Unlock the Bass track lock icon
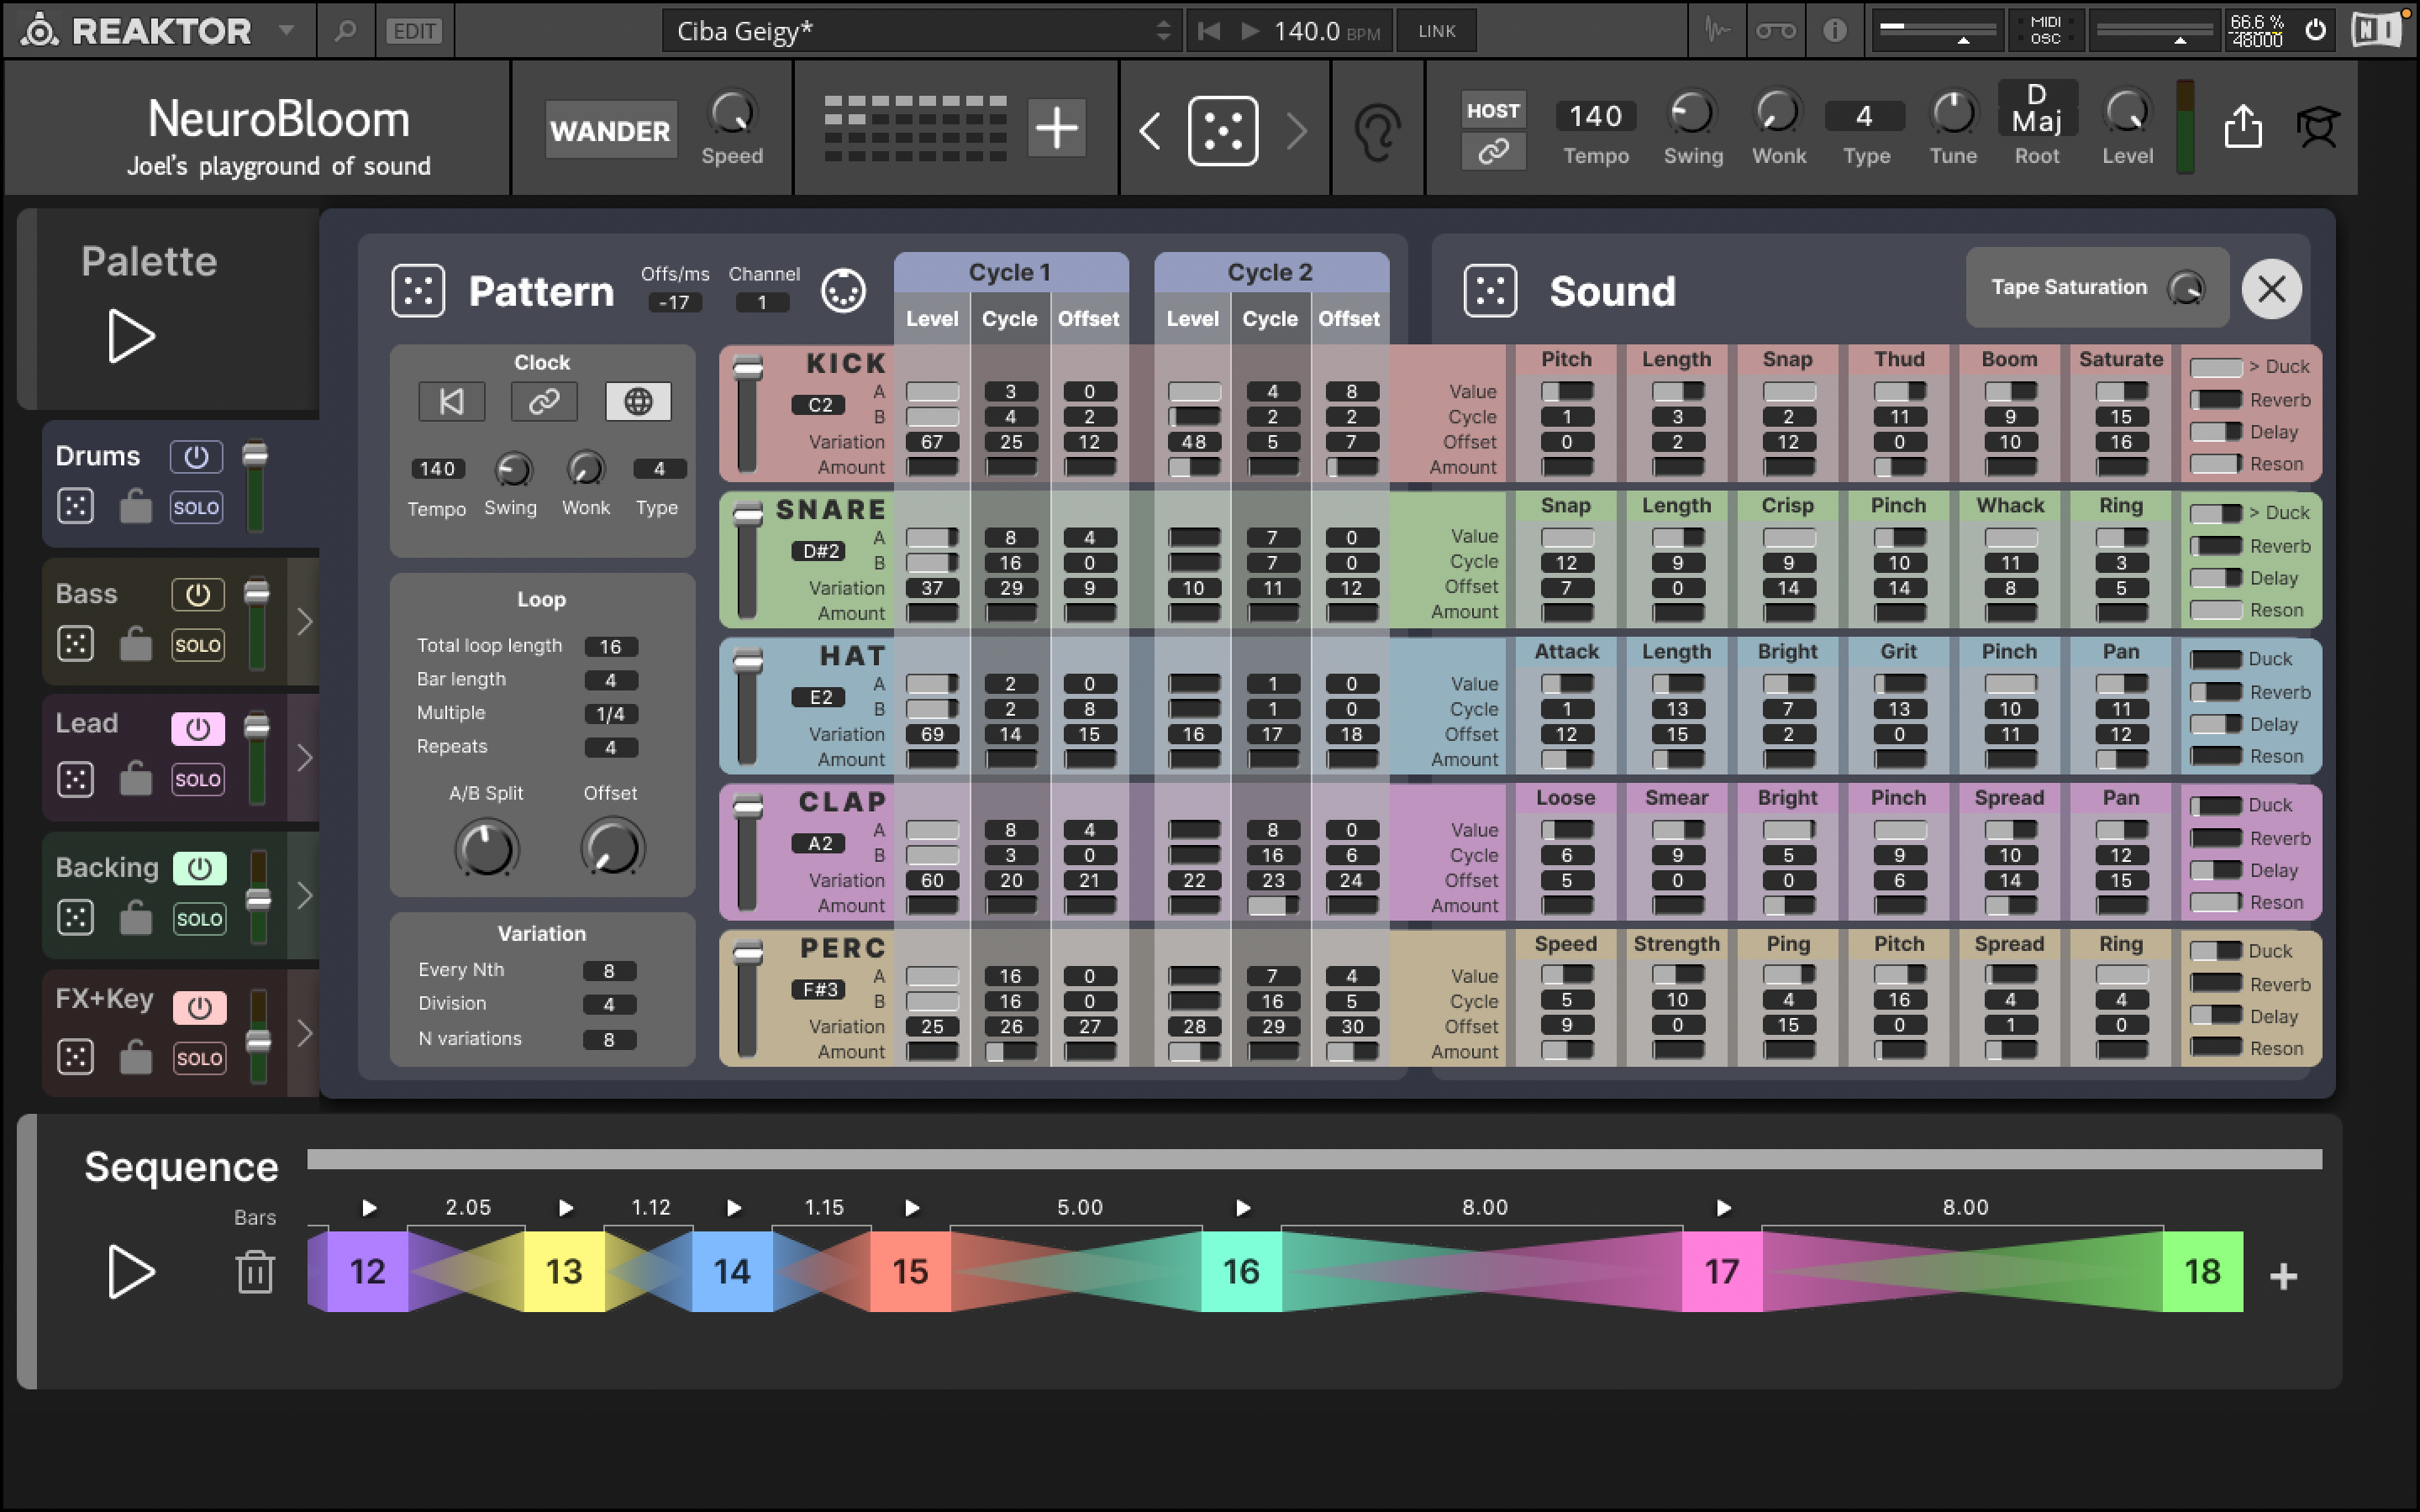This screenshot has width=2420, height=1512. coord(136,644)
